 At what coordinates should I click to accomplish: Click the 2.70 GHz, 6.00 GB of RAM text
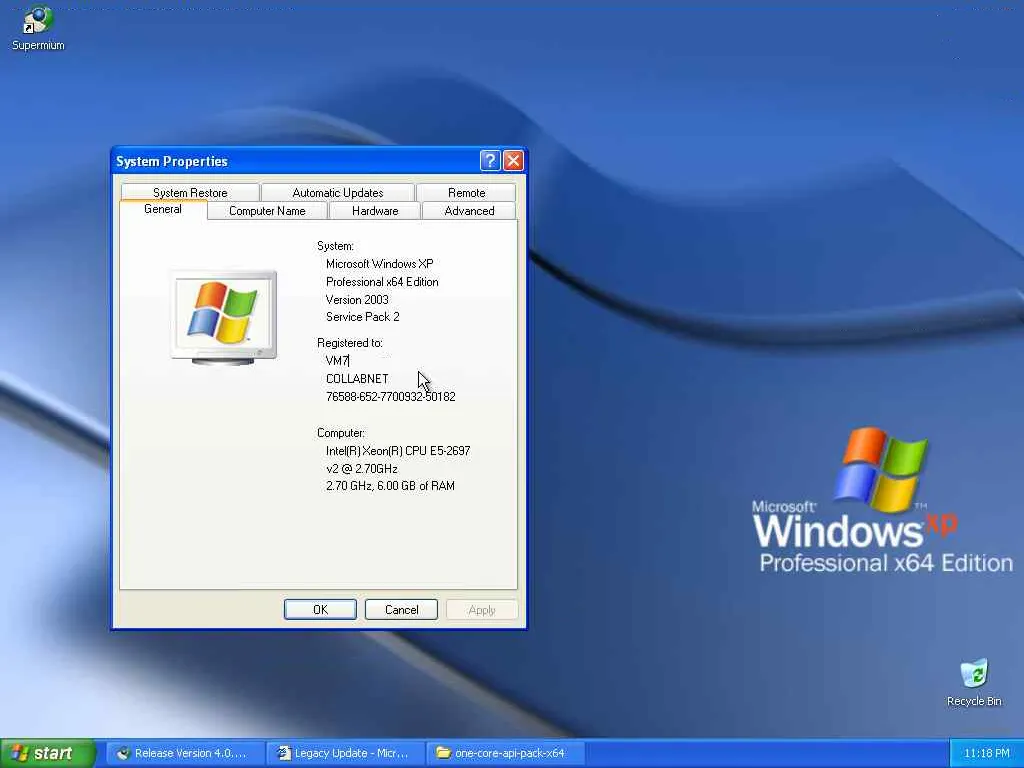[x=390, y=486]
